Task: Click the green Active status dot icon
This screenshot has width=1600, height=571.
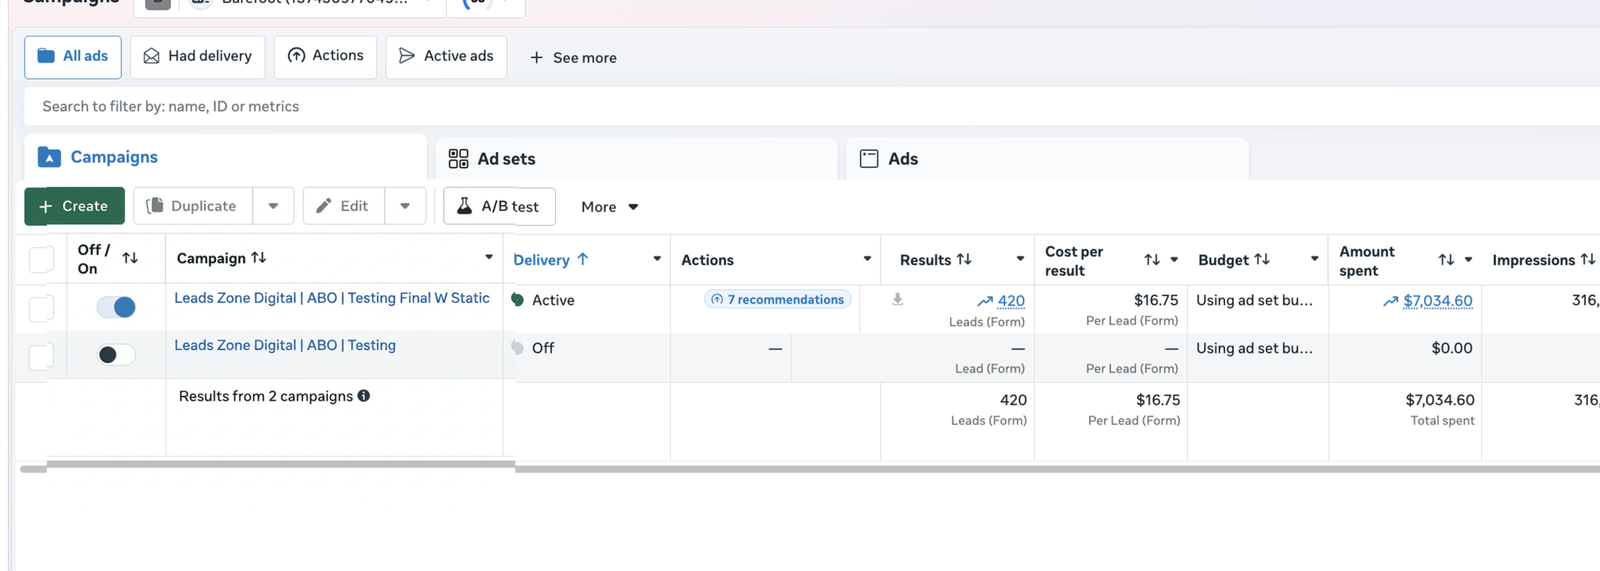Action: (x=518, y=299)
